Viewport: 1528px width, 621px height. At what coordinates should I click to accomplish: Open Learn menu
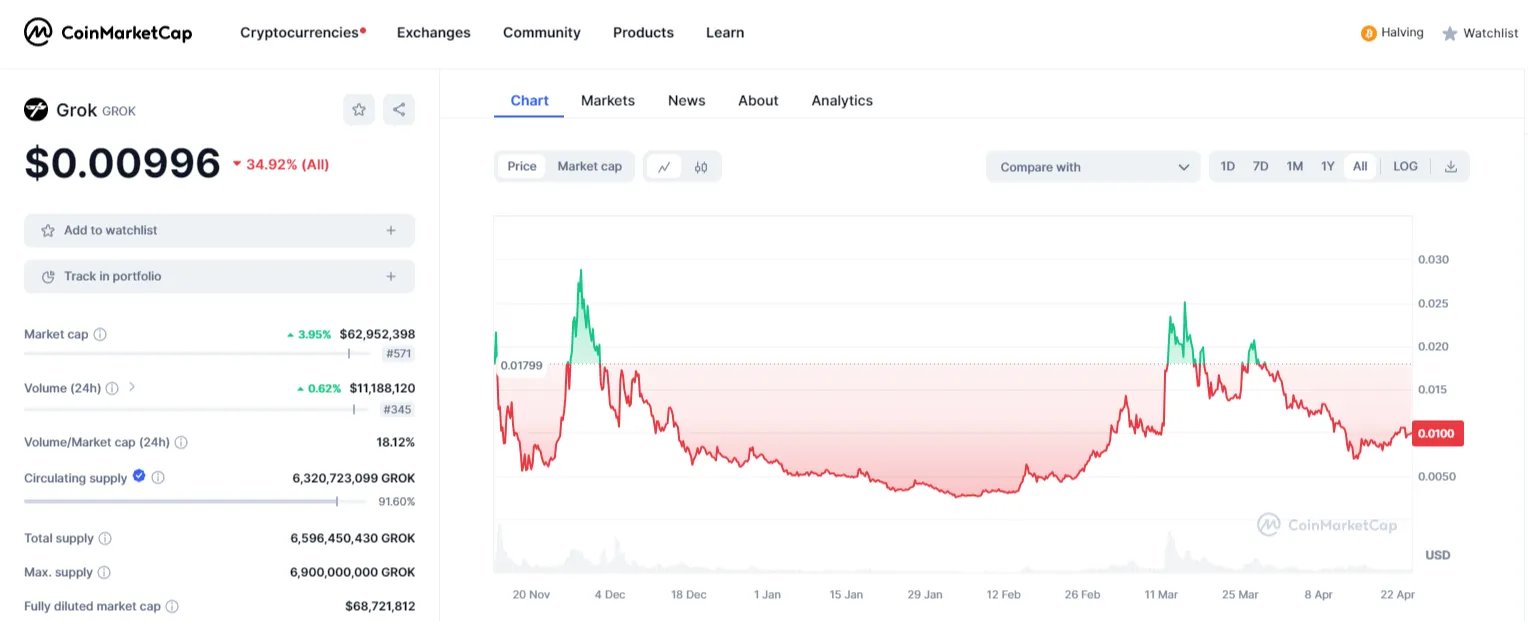click(x=725, y=33)
